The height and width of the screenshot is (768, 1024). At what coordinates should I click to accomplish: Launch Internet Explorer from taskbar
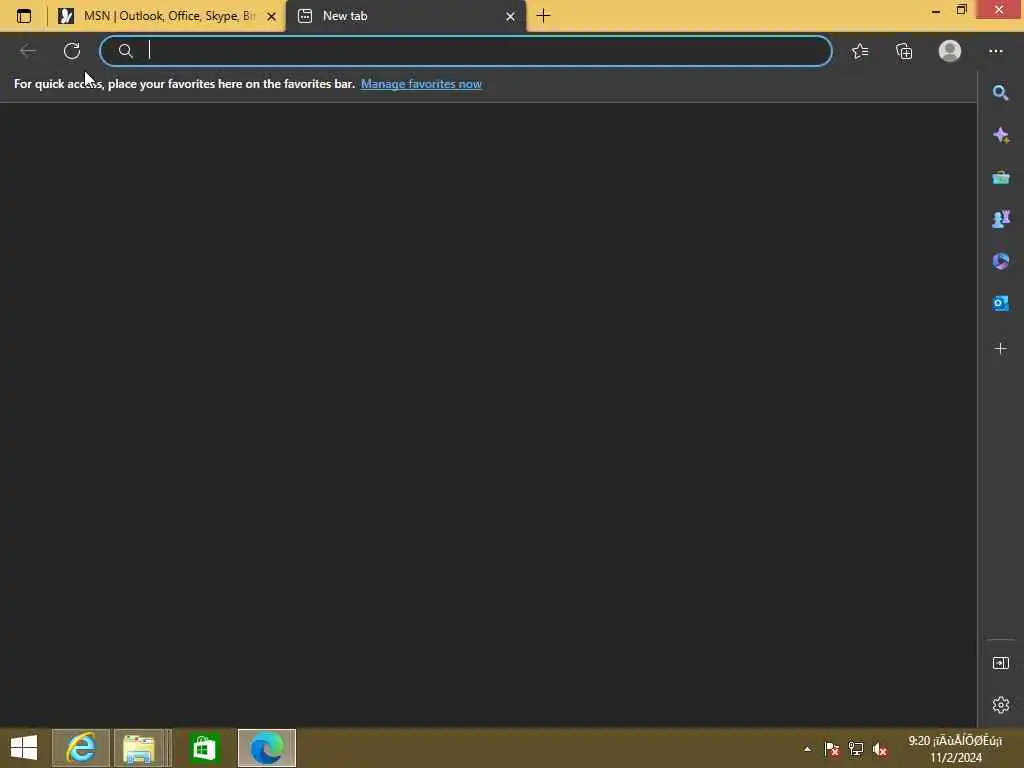pos(81,748)
